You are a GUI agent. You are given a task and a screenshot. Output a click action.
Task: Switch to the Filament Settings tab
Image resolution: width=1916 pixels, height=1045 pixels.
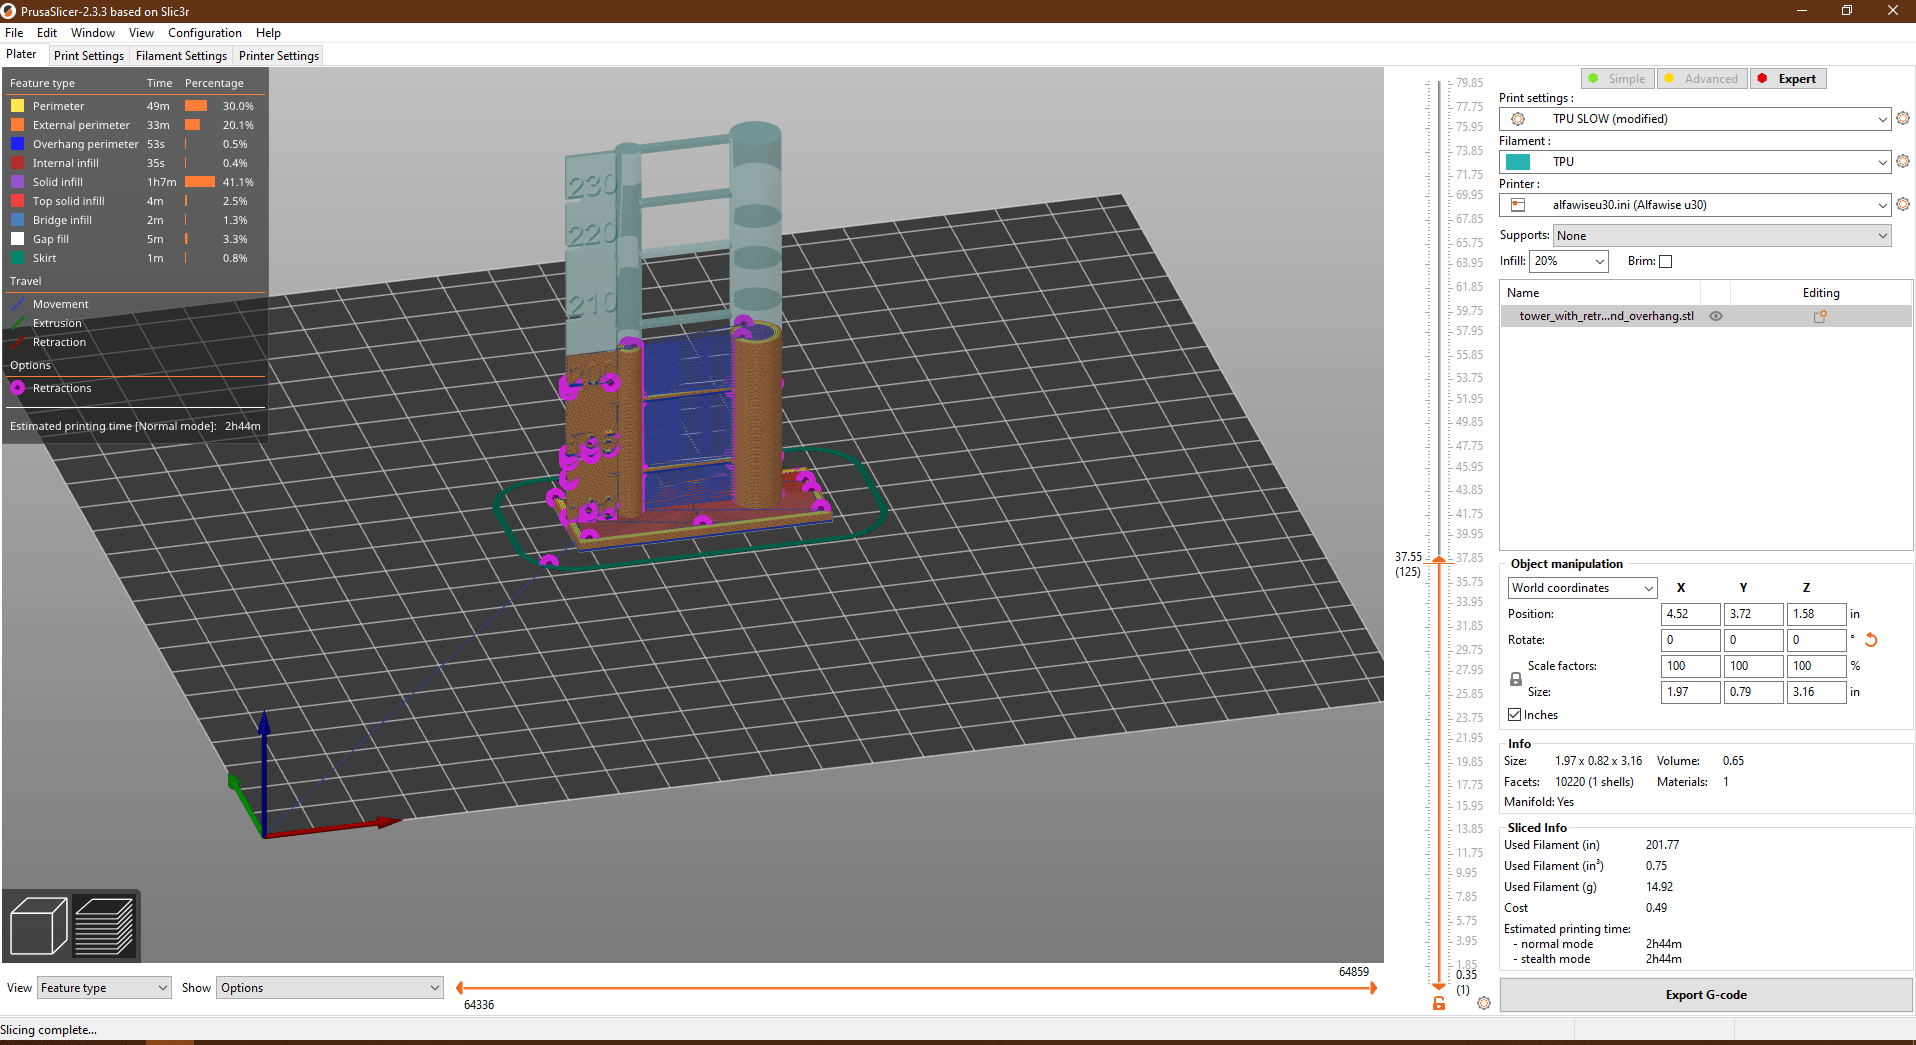pos(181,55)
